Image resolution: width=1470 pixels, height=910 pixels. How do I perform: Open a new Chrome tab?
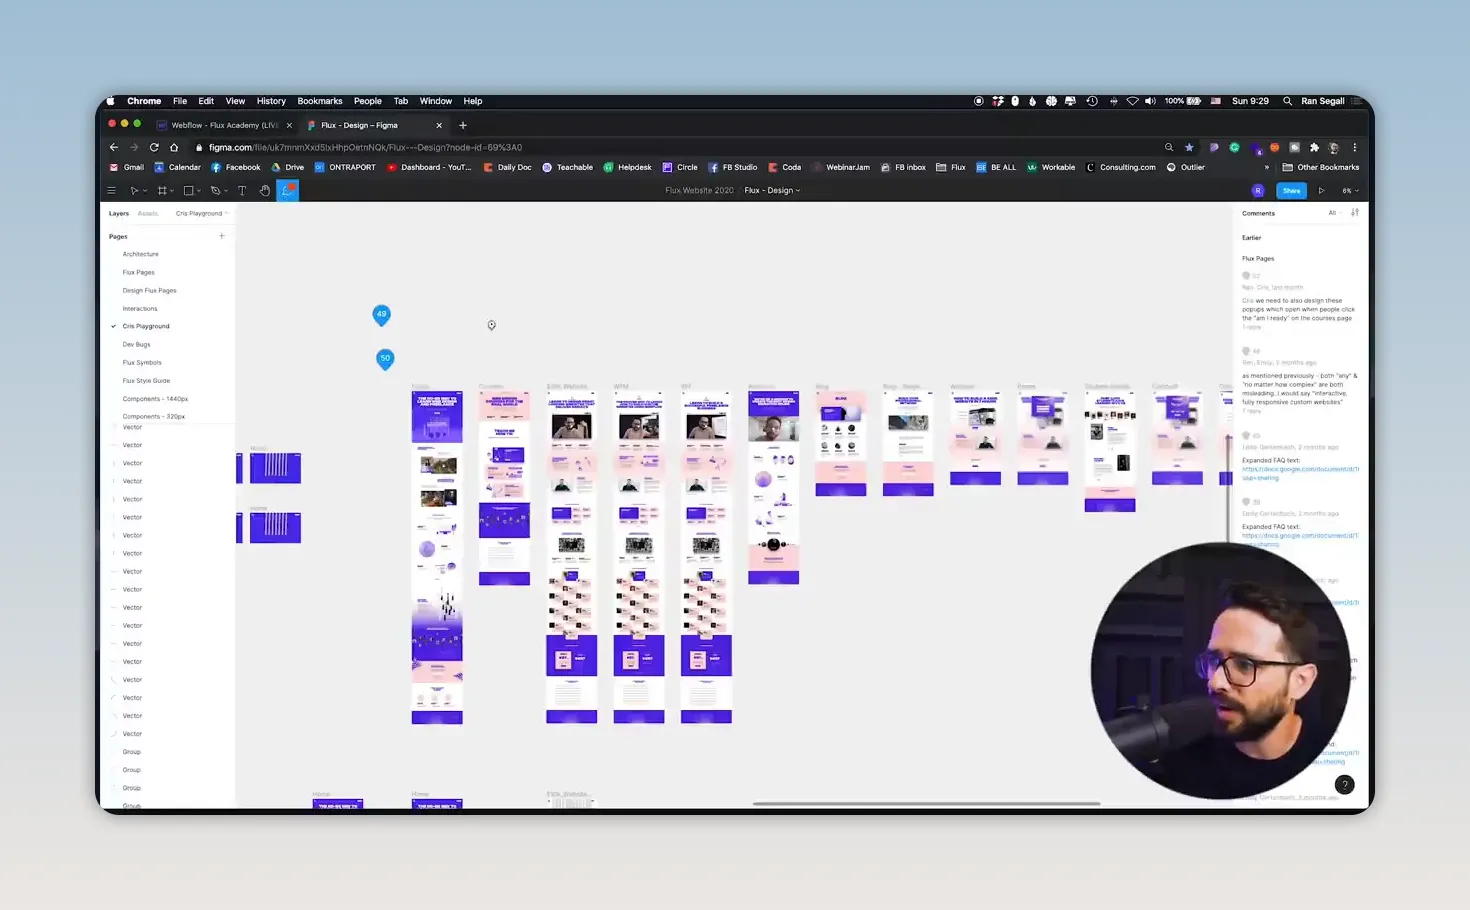(x=463, y=125)
